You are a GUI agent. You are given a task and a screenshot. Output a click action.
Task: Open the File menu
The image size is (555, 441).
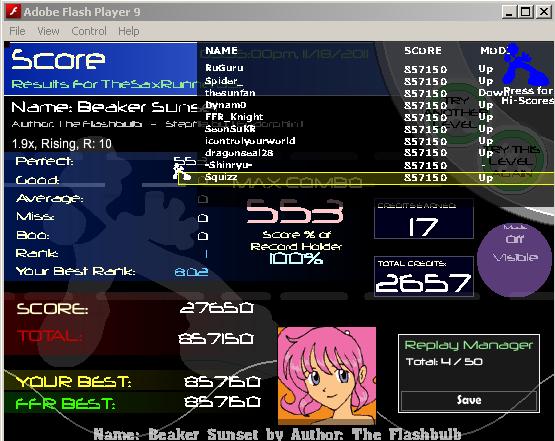click(x=17, y=31)
